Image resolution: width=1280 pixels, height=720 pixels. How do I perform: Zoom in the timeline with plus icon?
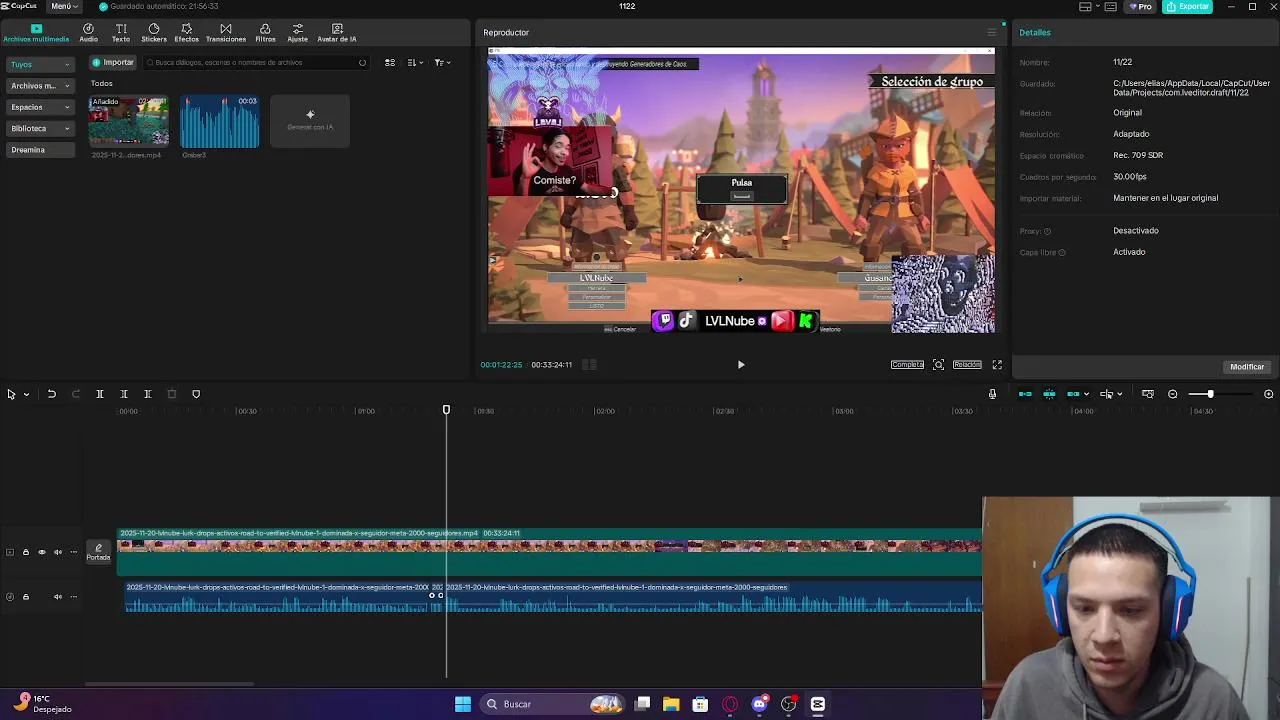[x=1269, y=394]
